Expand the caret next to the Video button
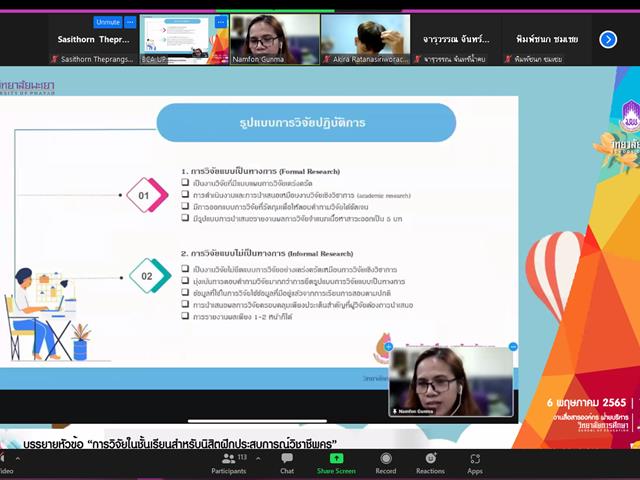Image resolution: width=640 pixels, height=480 pixels. click(18, 459)
